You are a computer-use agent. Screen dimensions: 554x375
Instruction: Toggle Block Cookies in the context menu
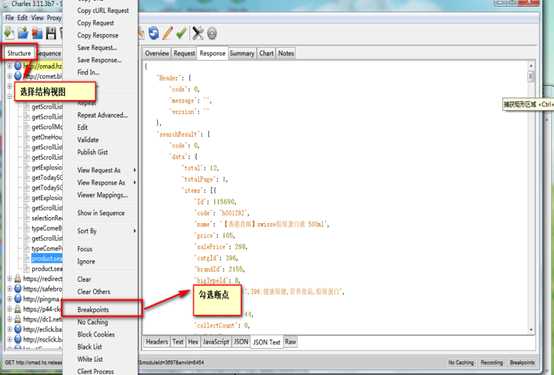[96, 334]
